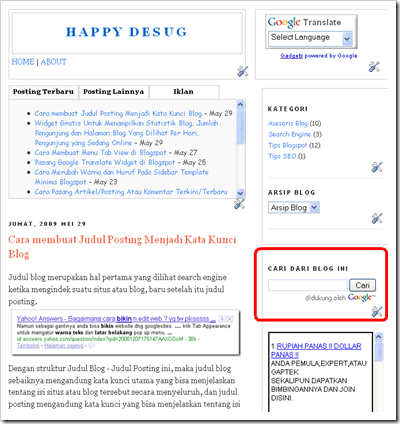This screenshot has width=400, height=424.
Task: Open the Arsip Blog dropdown
Action: point(294,208)
